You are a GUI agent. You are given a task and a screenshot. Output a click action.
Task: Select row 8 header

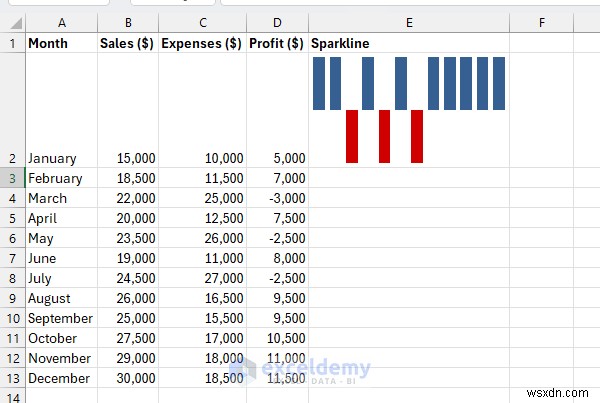tap(13, 278)
